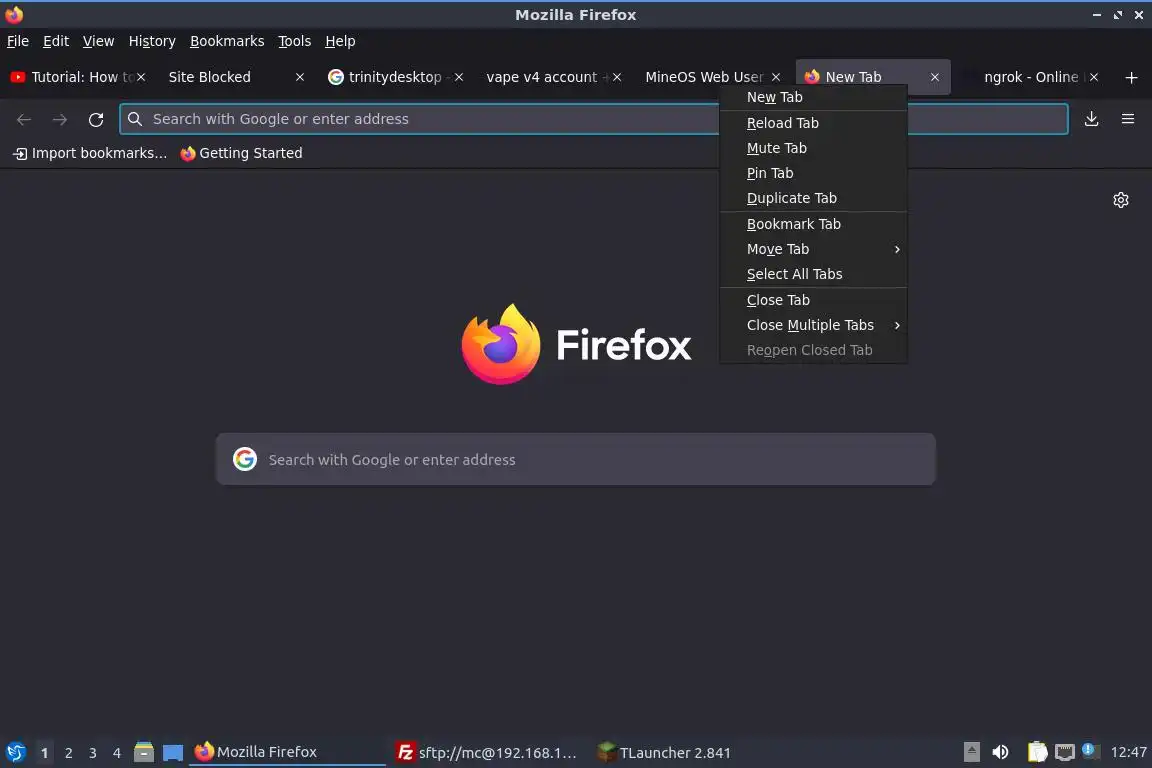The width and height of the screenshot is (1152, 768).
Task: Close the Site Blocked tab
Action: pos(300,77)
